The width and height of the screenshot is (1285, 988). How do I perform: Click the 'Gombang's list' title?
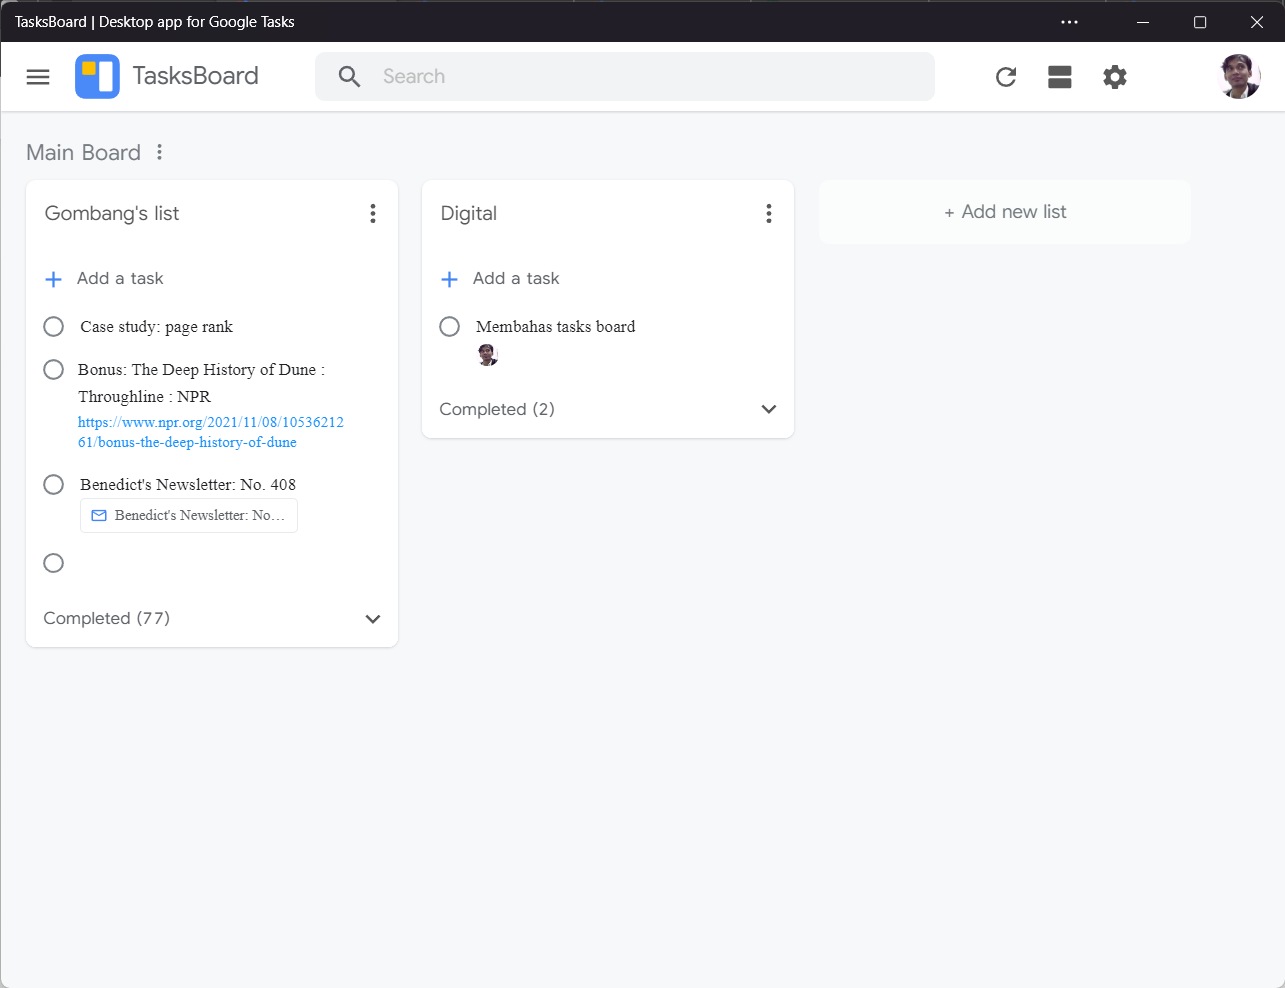pos(112,213)
